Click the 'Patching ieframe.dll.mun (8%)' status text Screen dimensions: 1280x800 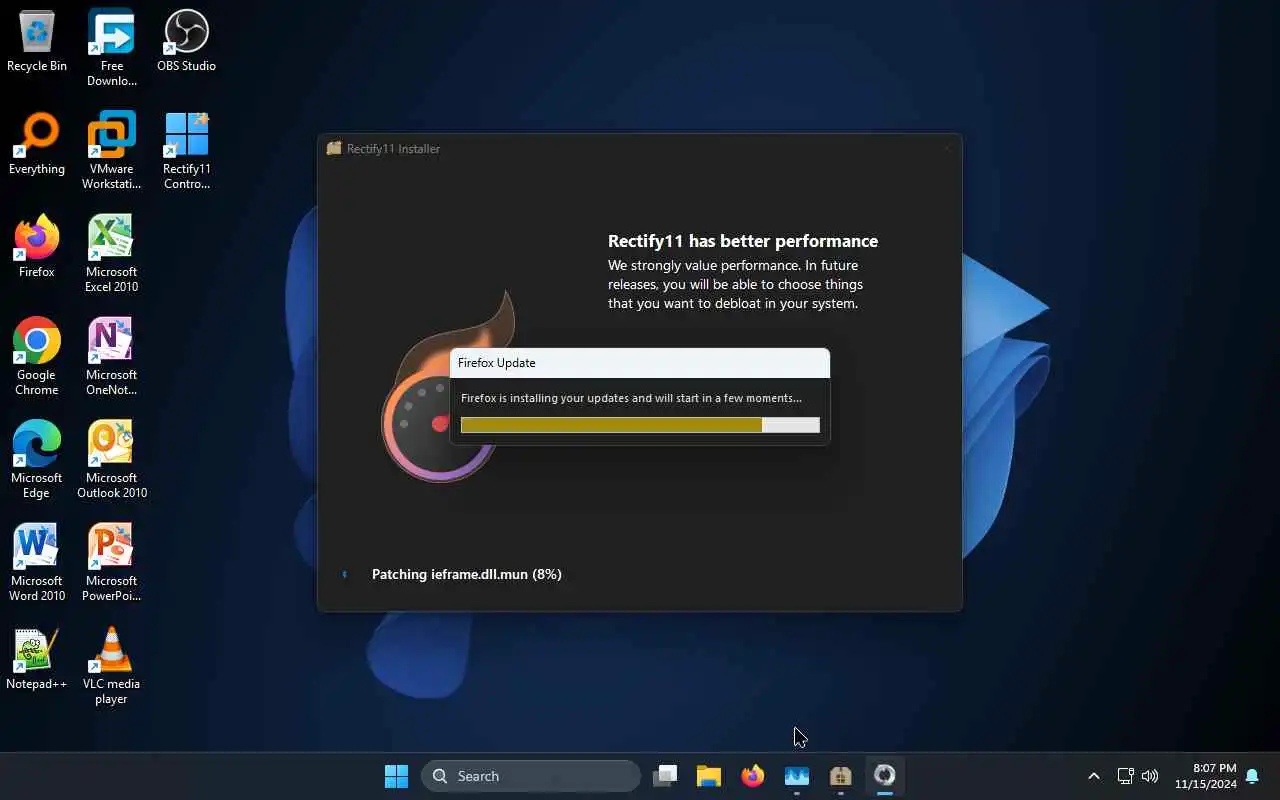[x=467, y=574]
